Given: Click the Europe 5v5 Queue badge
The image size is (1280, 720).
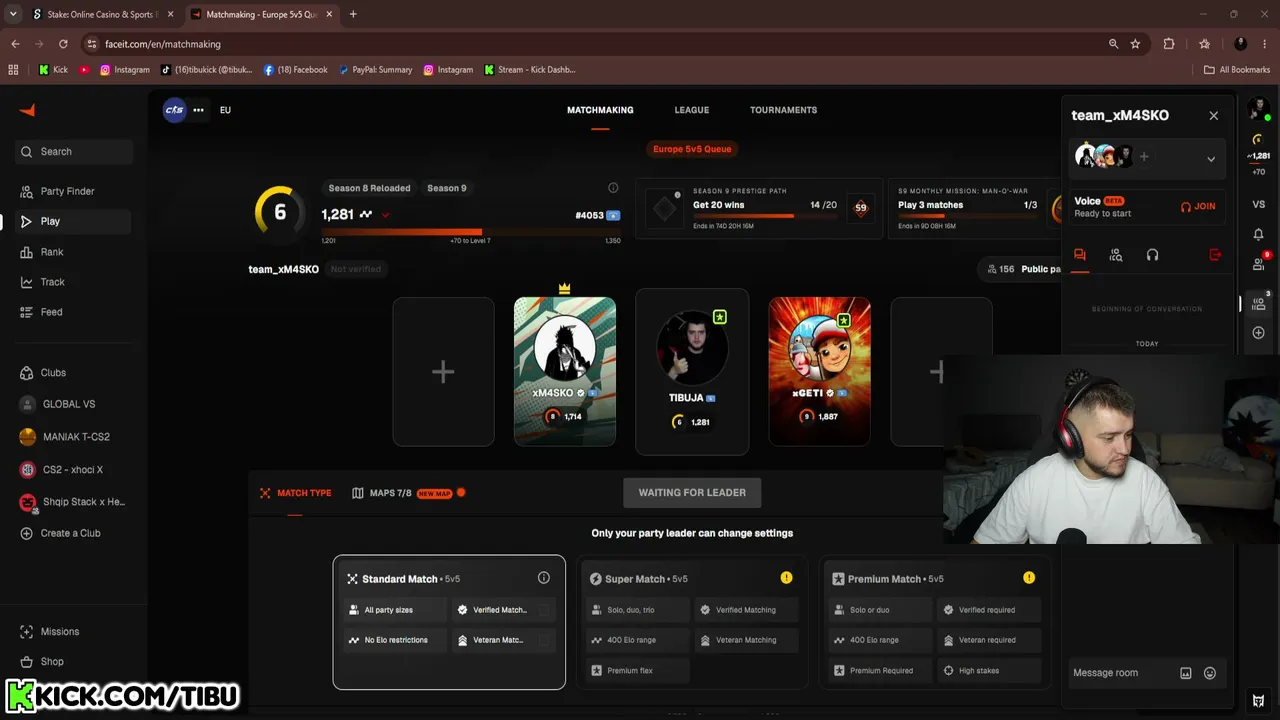Looking at the screenshot, I should coord(692,149).
